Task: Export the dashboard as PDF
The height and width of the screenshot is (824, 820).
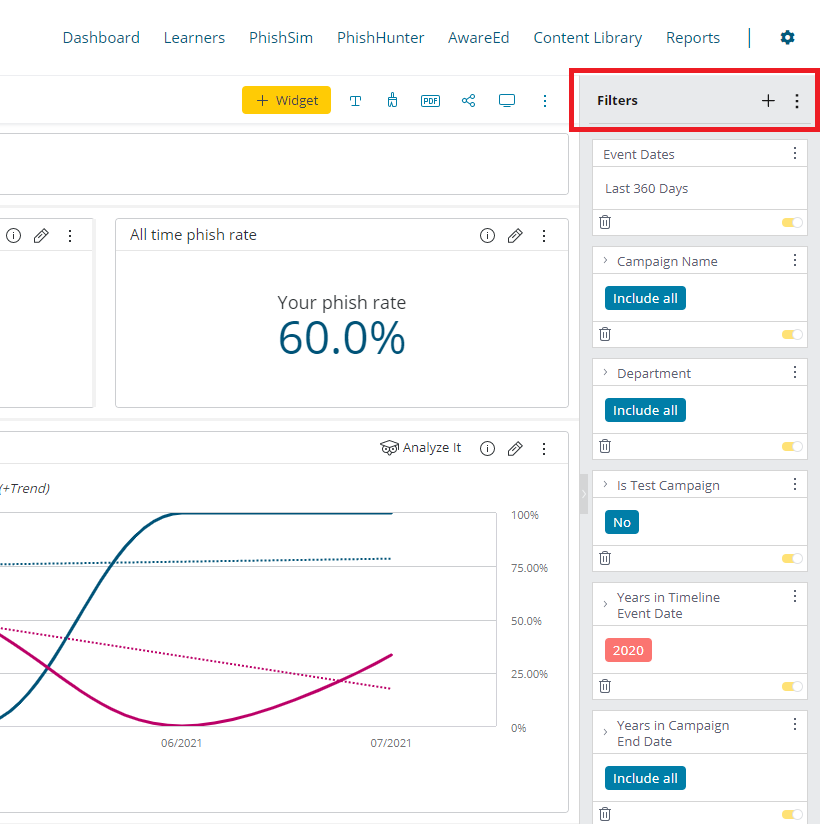Action: click(430, 100)
